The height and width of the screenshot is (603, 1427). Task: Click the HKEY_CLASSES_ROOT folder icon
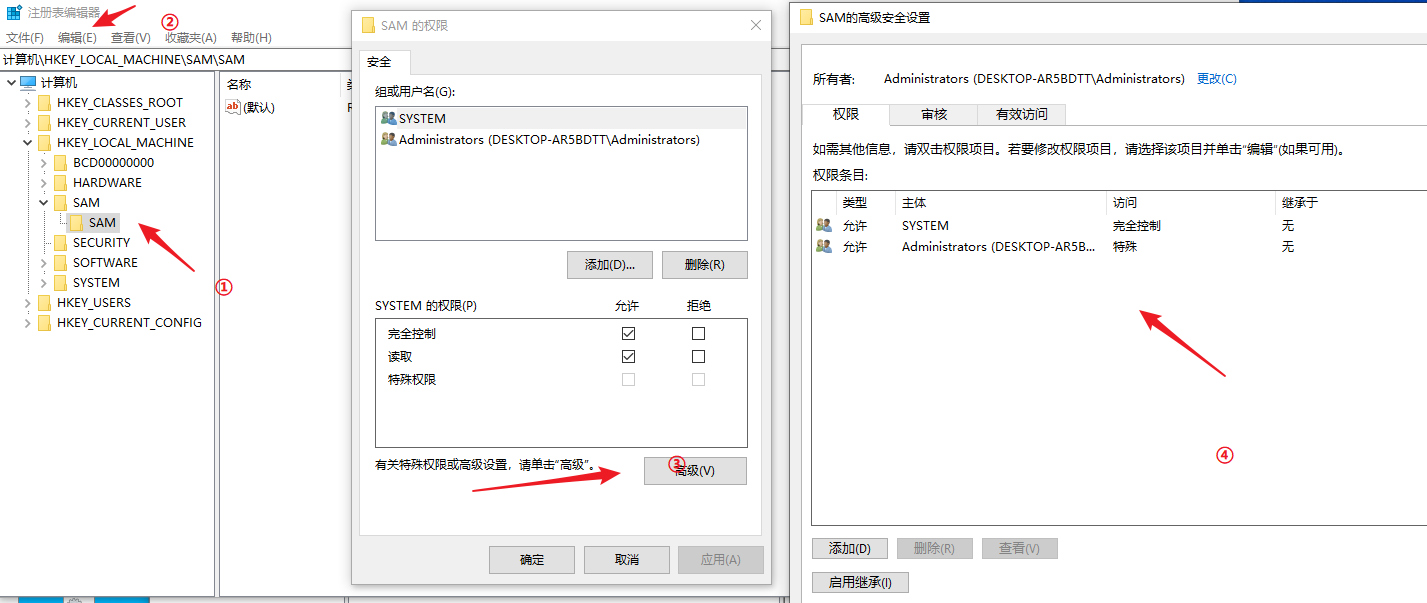(44, 103)
